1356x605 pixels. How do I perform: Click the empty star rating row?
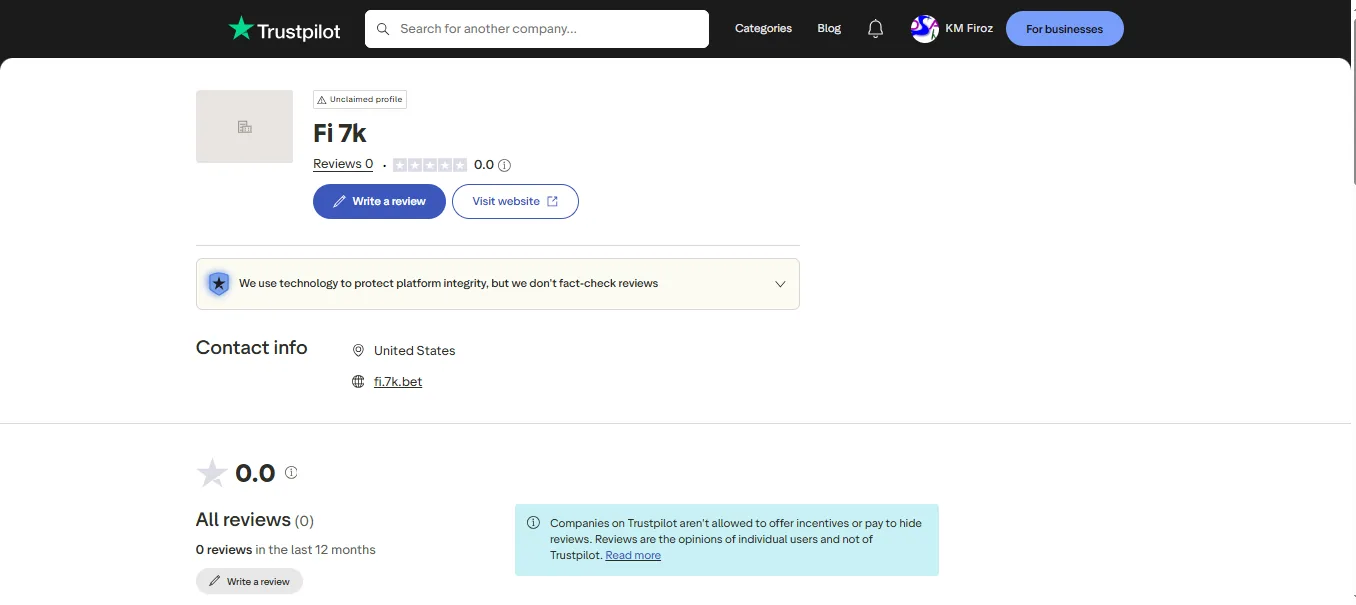[430, 165]
